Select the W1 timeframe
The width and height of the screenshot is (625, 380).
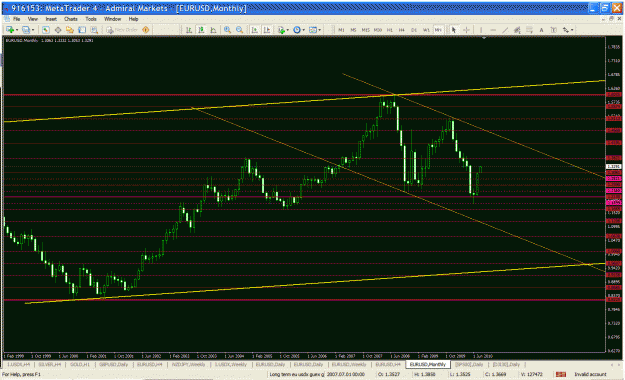point(426,30)
